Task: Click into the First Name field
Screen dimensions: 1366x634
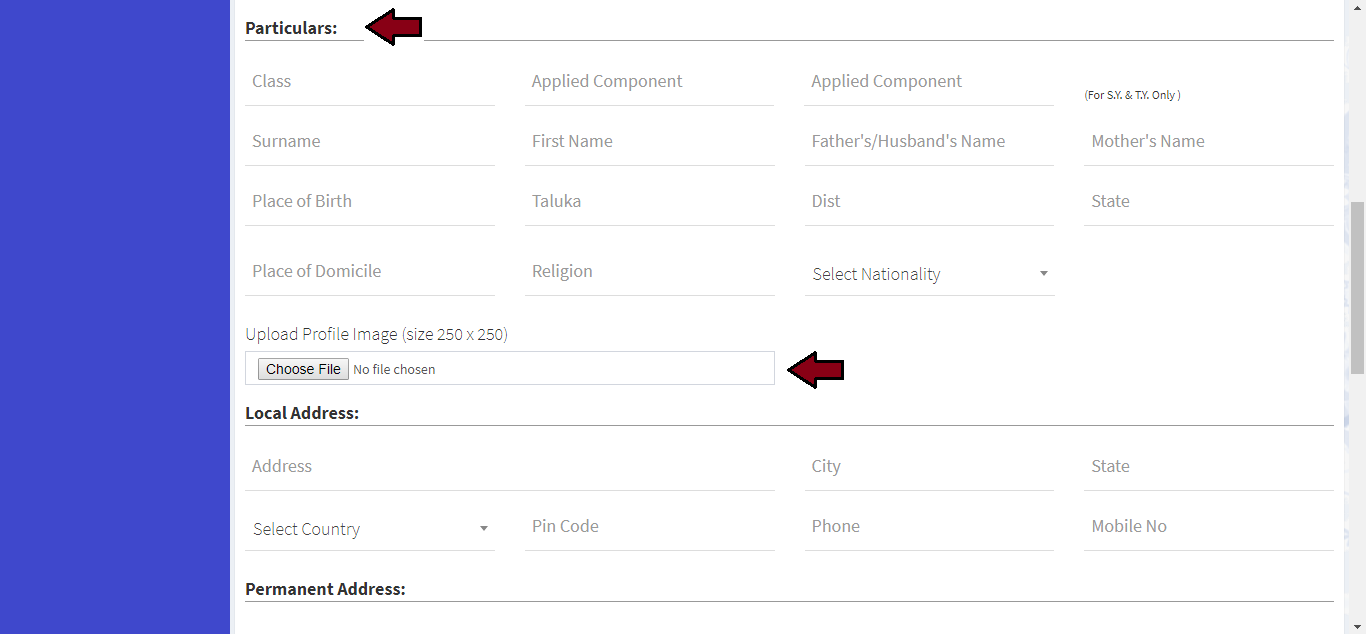Action: (650, 142)
